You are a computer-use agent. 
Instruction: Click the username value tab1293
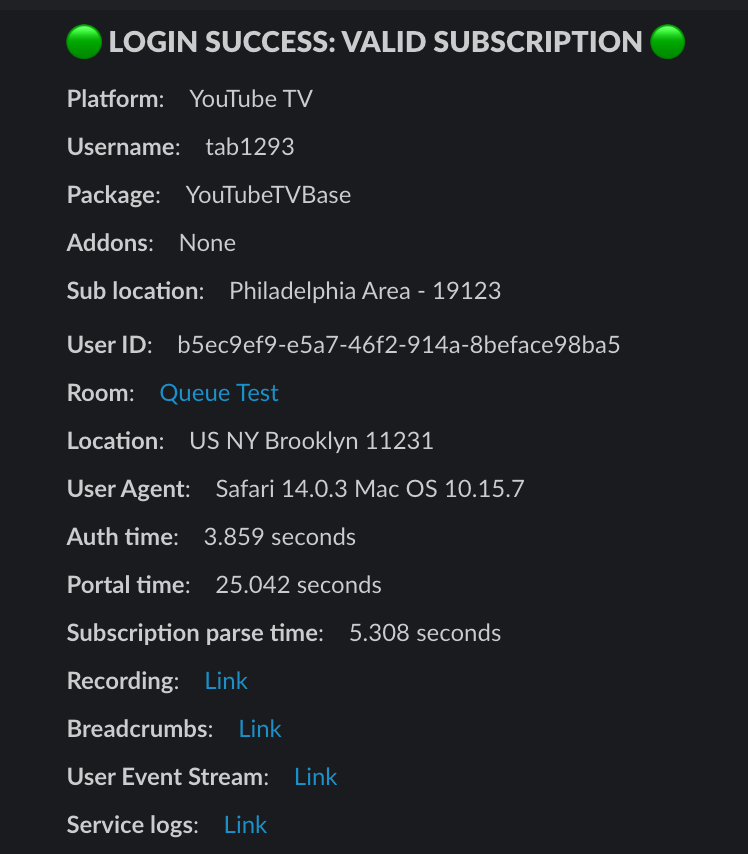click(250, 147)
